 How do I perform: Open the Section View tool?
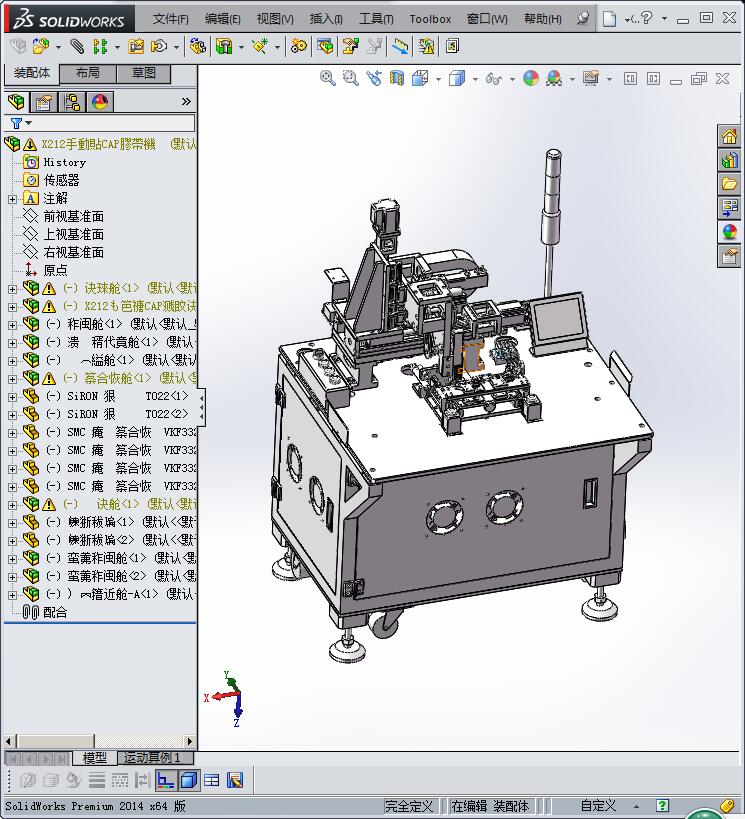(397, 78)
